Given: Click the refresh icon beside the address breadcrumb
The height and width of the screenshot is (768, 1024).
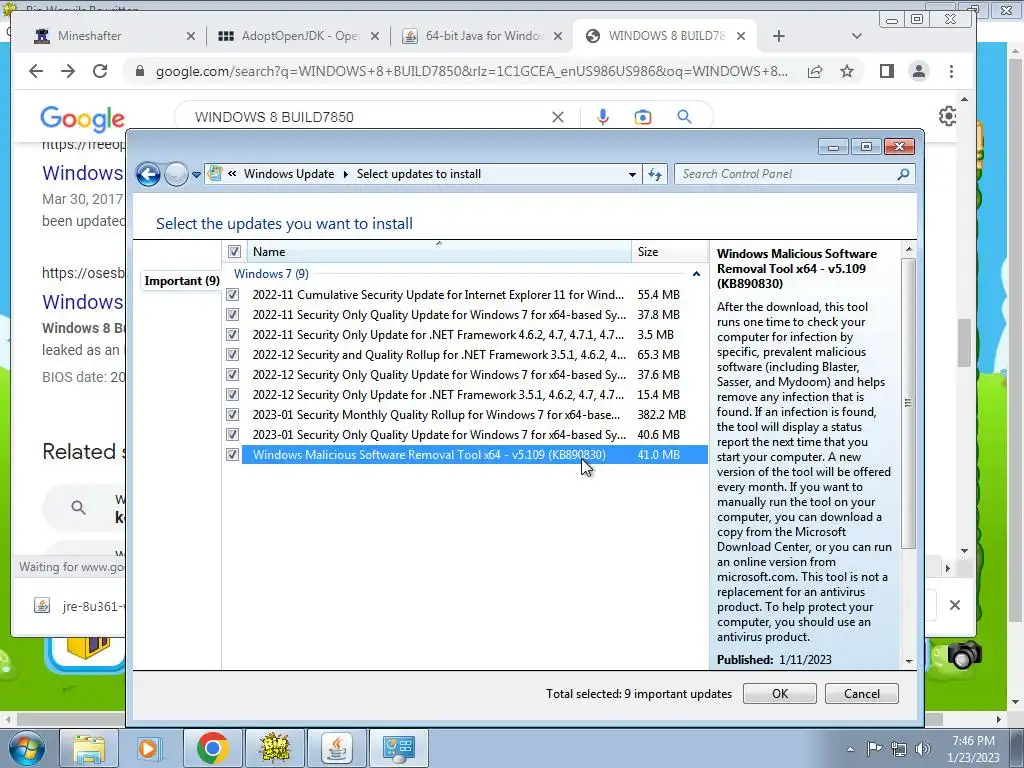Looking at the screenshot, I should coord(655,174).
